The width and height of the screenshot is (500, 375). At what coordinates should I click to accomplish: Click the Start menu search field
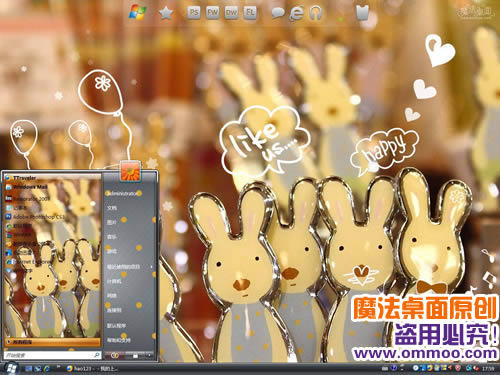tap(52, 355)
